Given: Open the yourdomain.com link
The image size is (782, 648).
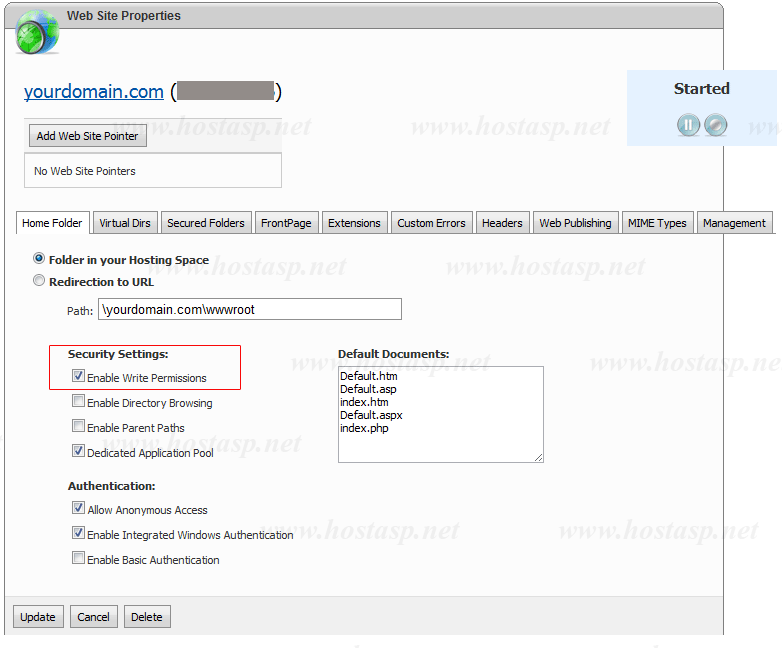Looking at the screenshot, I should [x=94, y=92].
